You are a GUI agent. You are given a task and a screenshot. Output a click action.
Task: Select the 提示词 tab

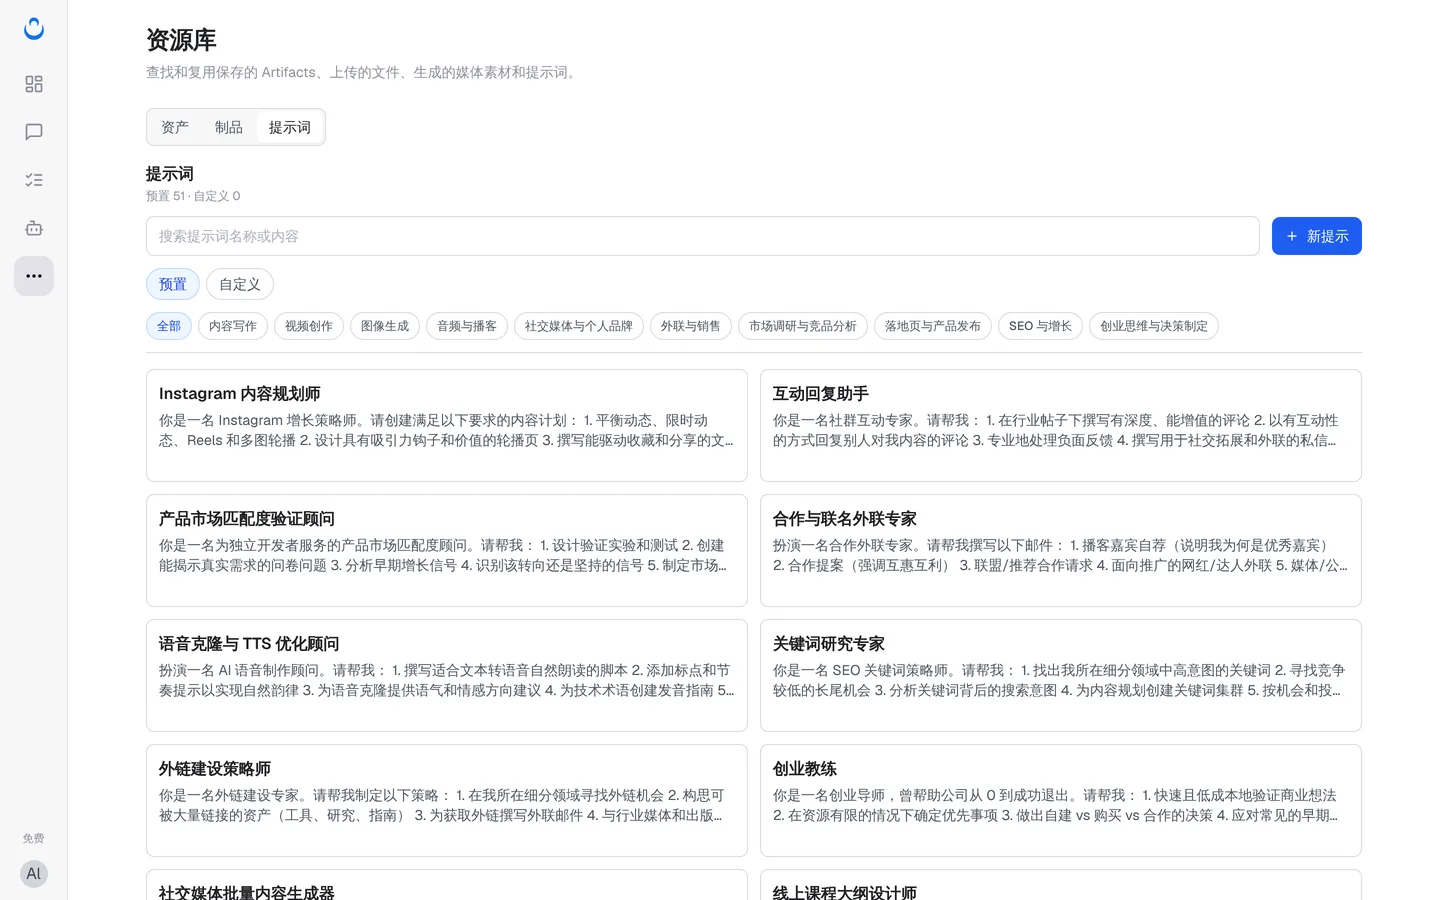(290, 127)
